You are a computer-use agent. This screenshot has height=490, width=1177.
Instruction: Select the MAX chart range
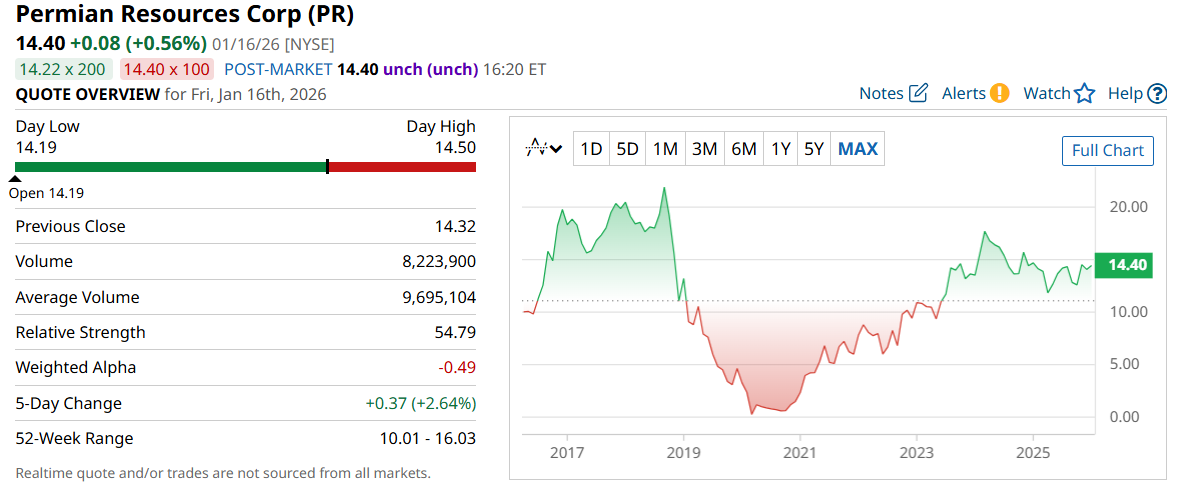(x=858, y=149)
